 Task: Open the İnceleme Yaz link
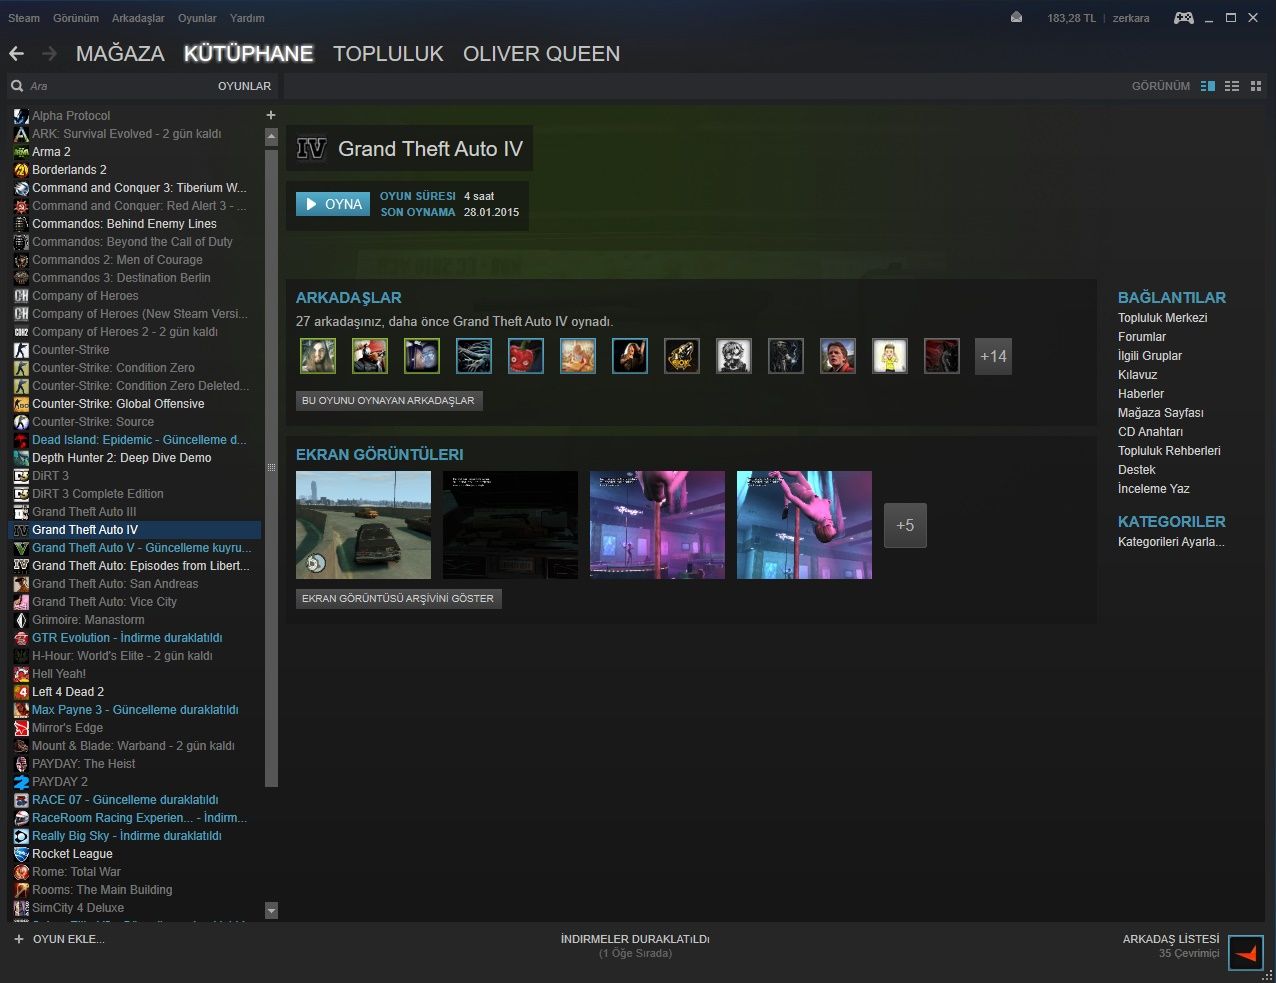click(x=1154, y=489)
